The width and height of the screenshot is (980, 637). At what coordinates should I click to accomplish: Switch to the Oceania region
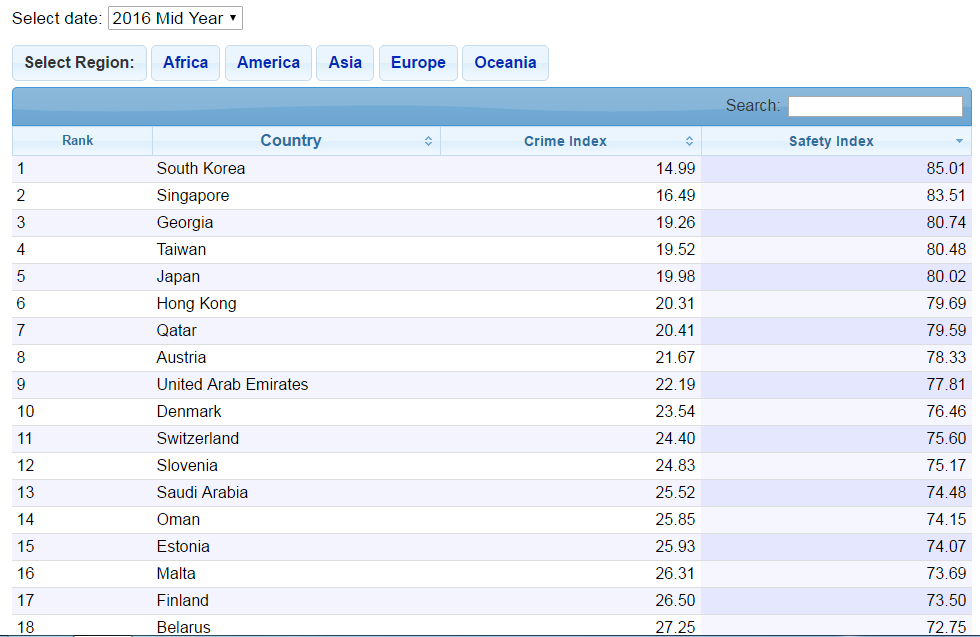[x=505, y=63]
